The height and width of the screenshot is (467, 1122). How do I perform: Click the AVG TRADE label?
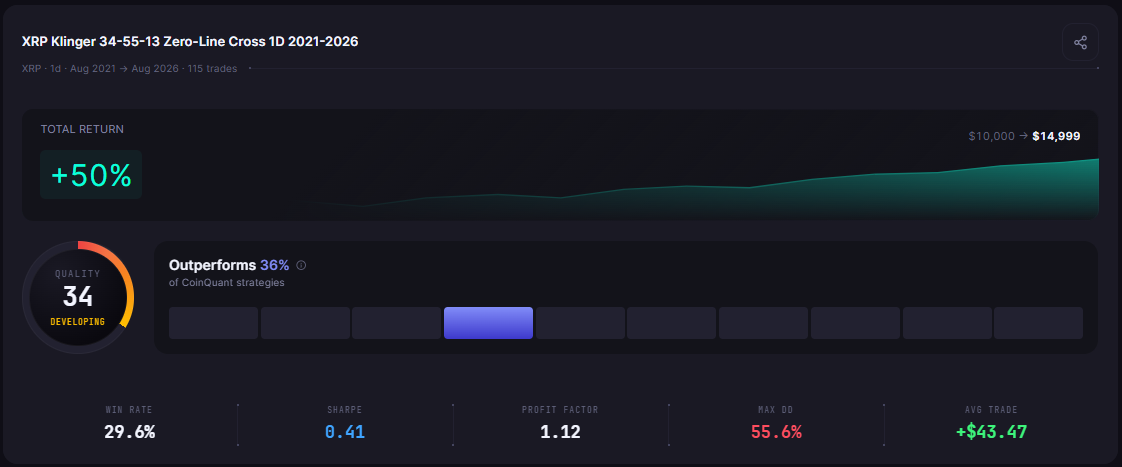(x=992, y=410)
